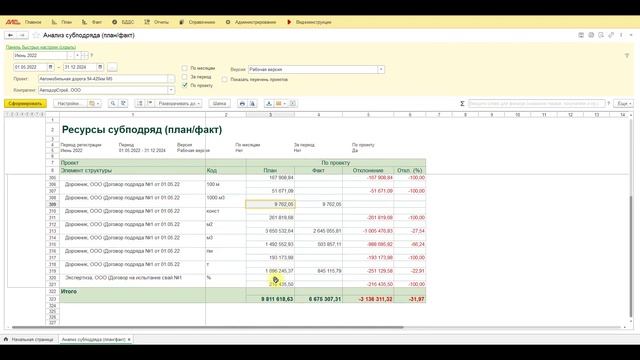Go forward with the right arrow button
Image resolution: width=640 pixels, height=360 pixels.
tap(22, 36)
